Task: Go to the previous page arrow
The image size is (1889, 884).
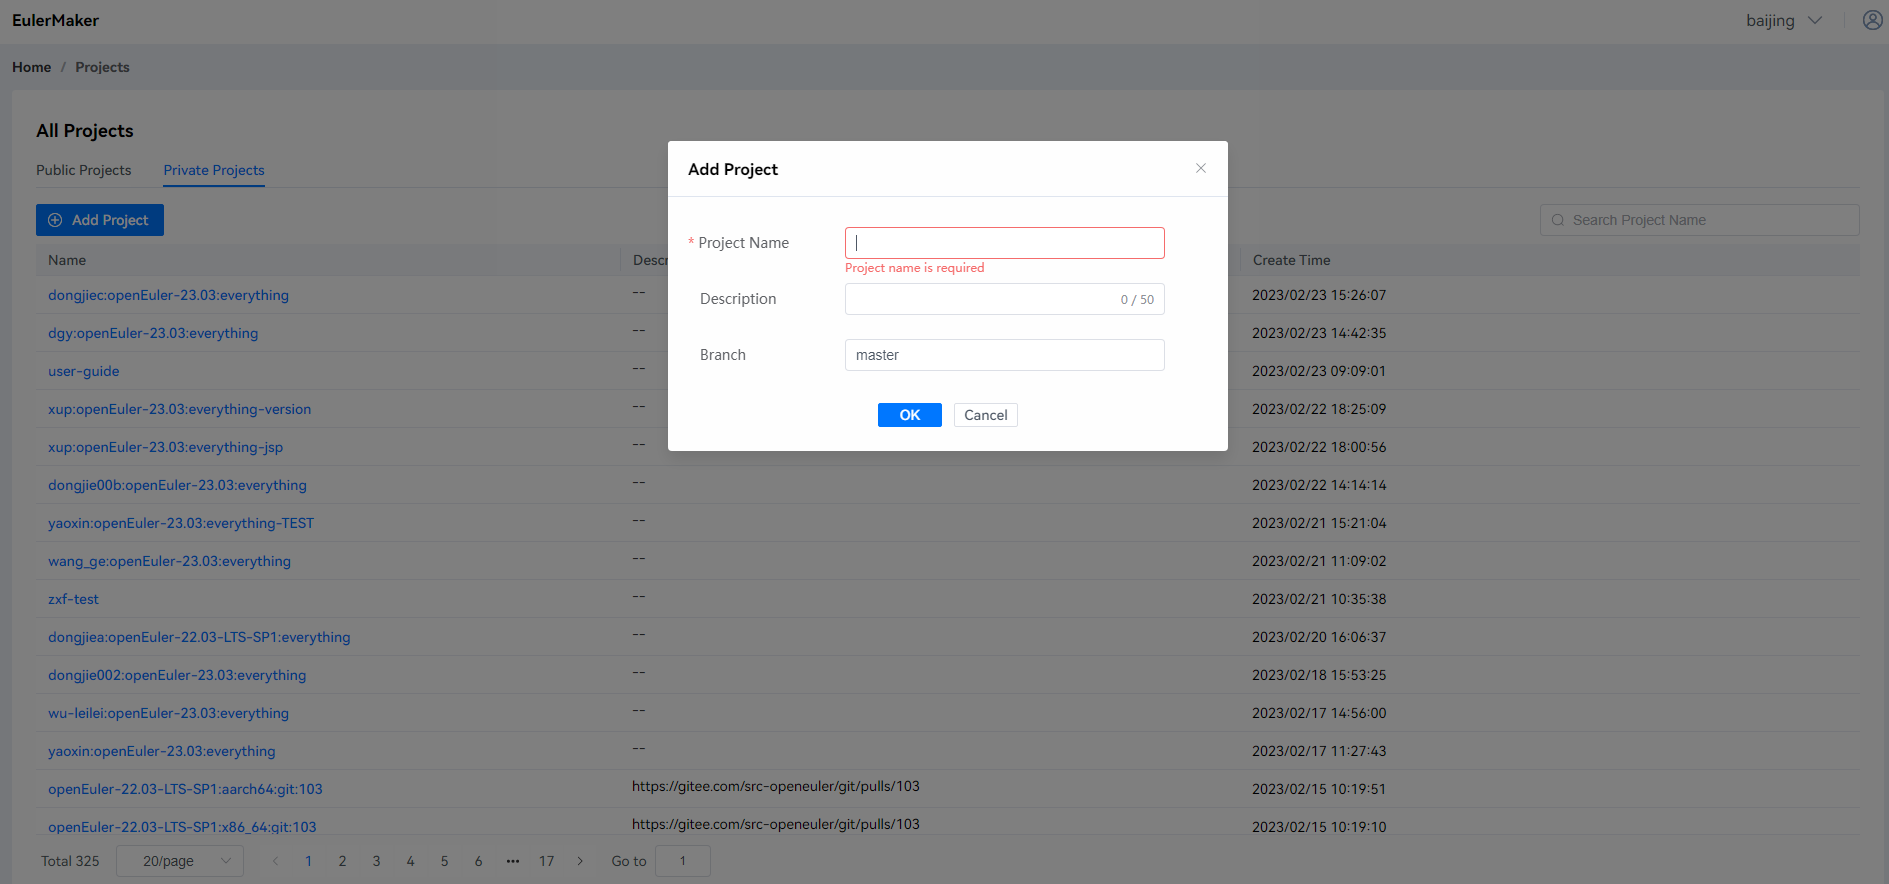Action: [275, 861]
